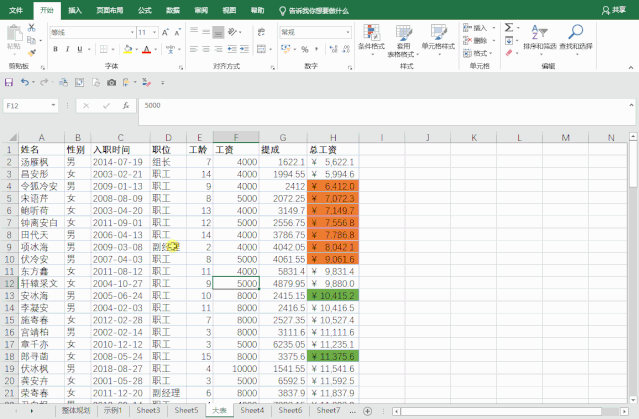Click the Format Painter brush icon
The image size is (639, 419).
pos(31,53)
